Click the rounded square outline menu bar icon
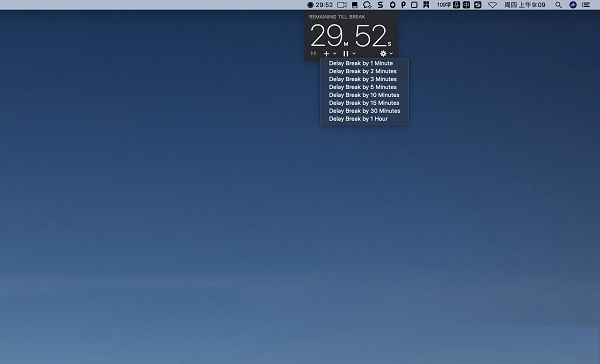Viewport: 600px width, 364px height. tap(414, 5)
